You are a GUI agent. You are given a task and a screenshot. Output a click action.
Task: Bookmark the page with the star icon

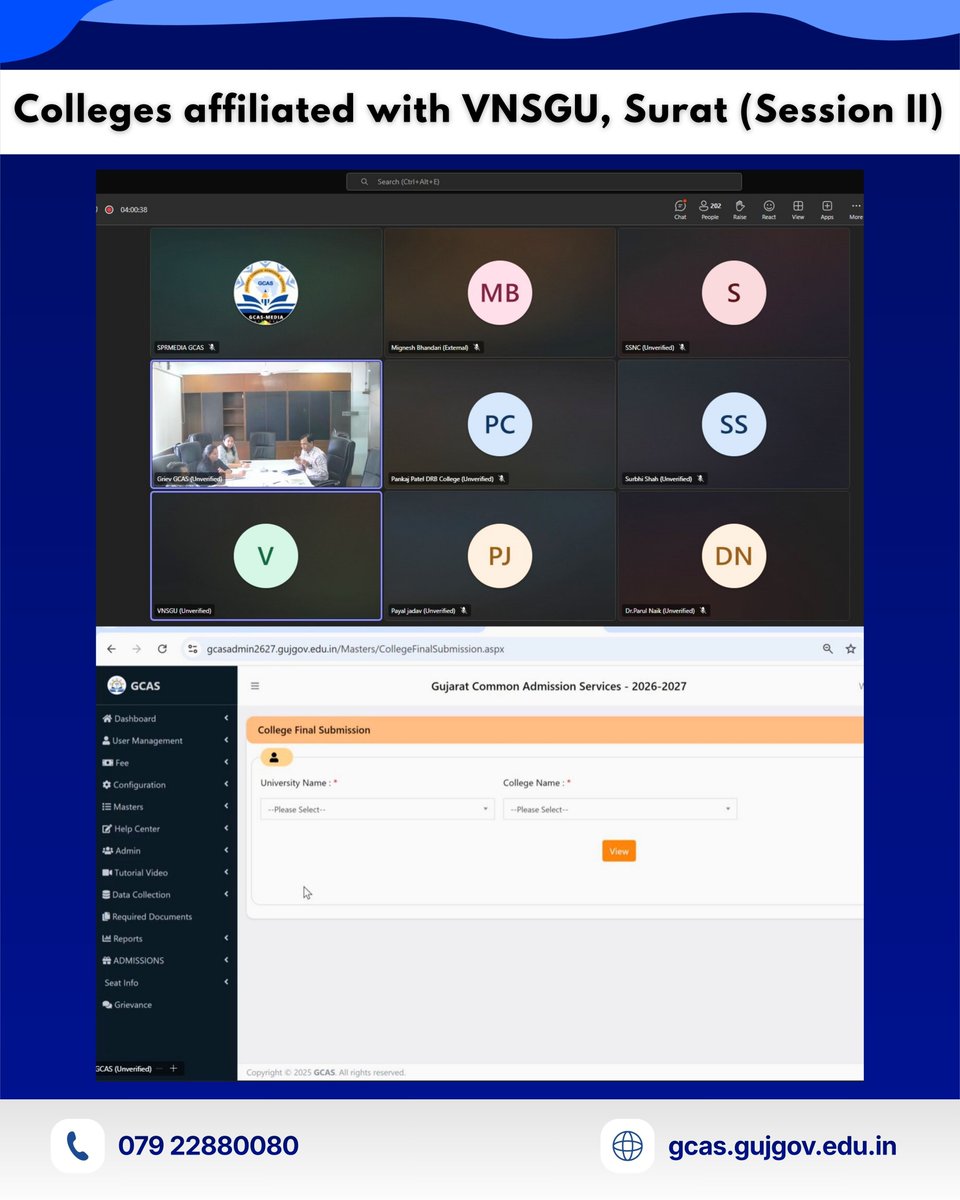(x=851, y=649)
